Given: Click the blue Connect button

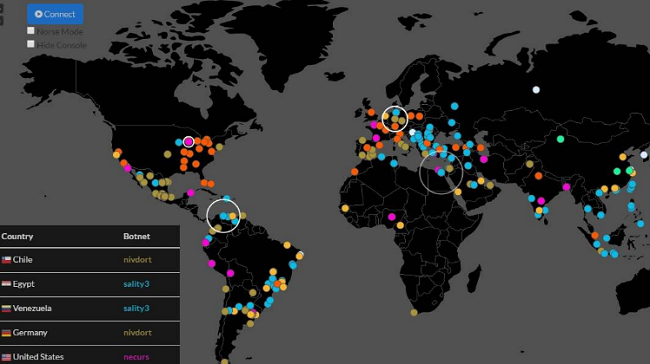Looking at the screenshot, I should click(55, 14).
